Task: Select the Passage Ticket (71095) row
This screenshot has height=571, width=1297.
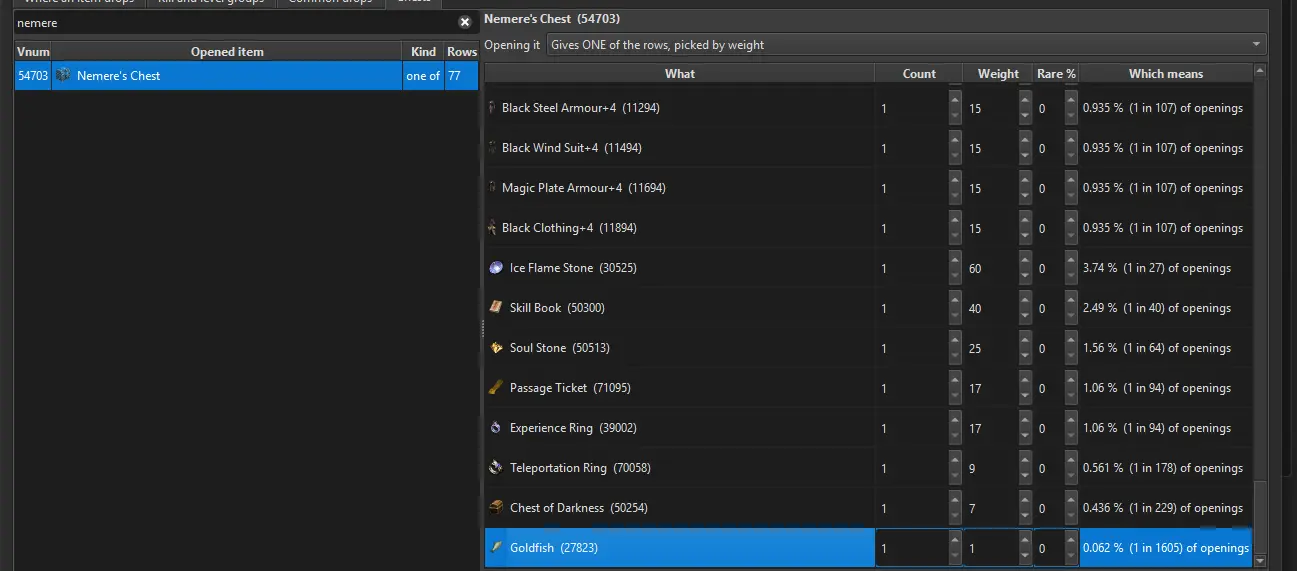Action: click(x=868, y=388)
